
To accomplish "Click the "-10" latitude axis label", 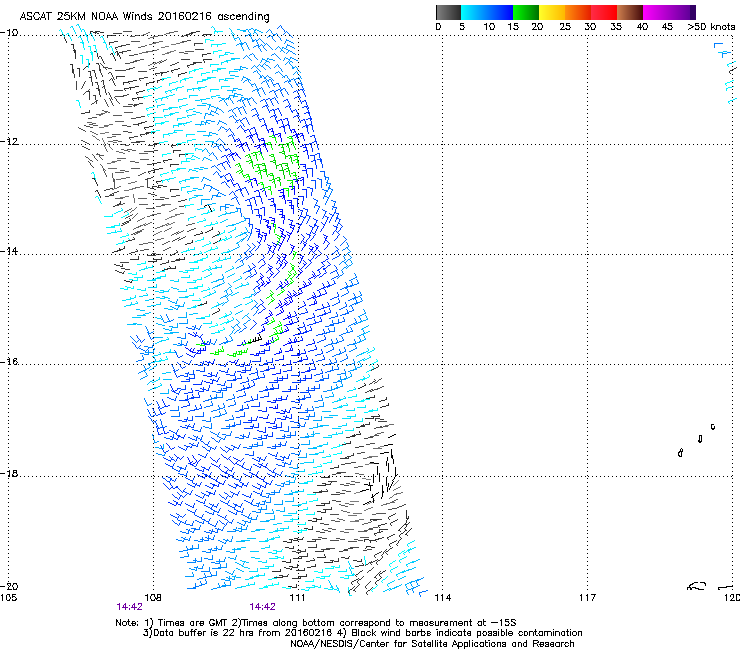I will click(x=9, y=33).
